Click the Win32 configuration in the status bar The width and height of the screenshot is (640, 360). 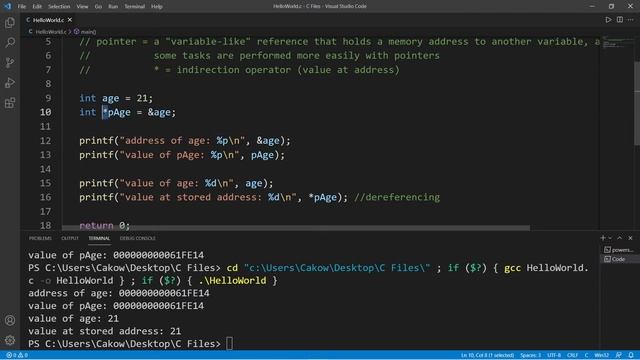pyautogui.click(x=602, y=355)
